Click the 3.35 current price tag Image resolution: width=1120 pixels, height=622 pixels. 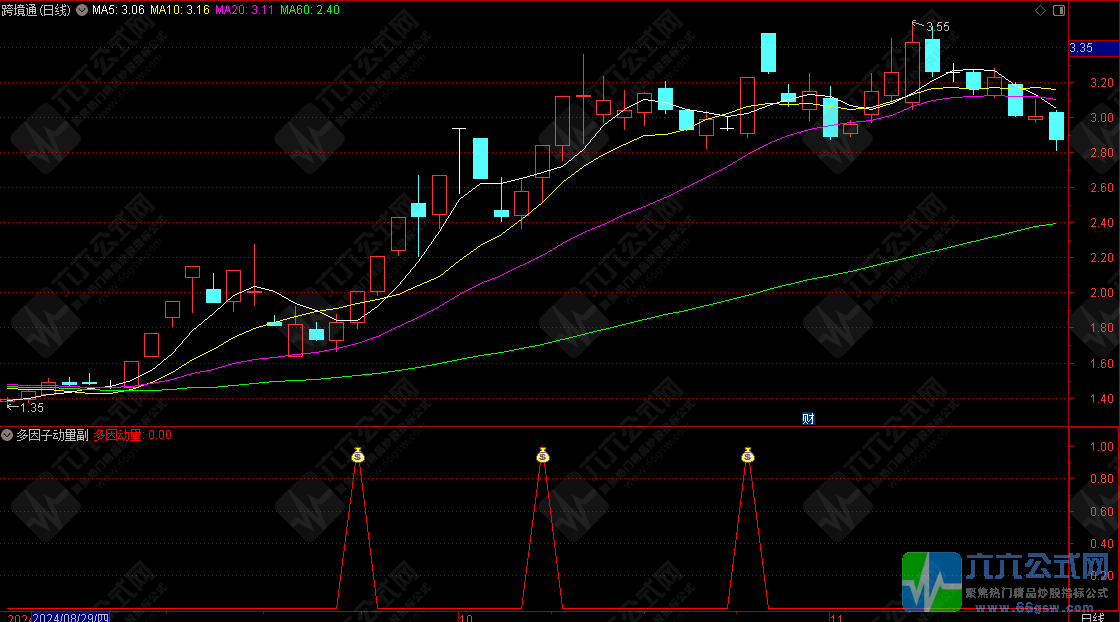1081,48
